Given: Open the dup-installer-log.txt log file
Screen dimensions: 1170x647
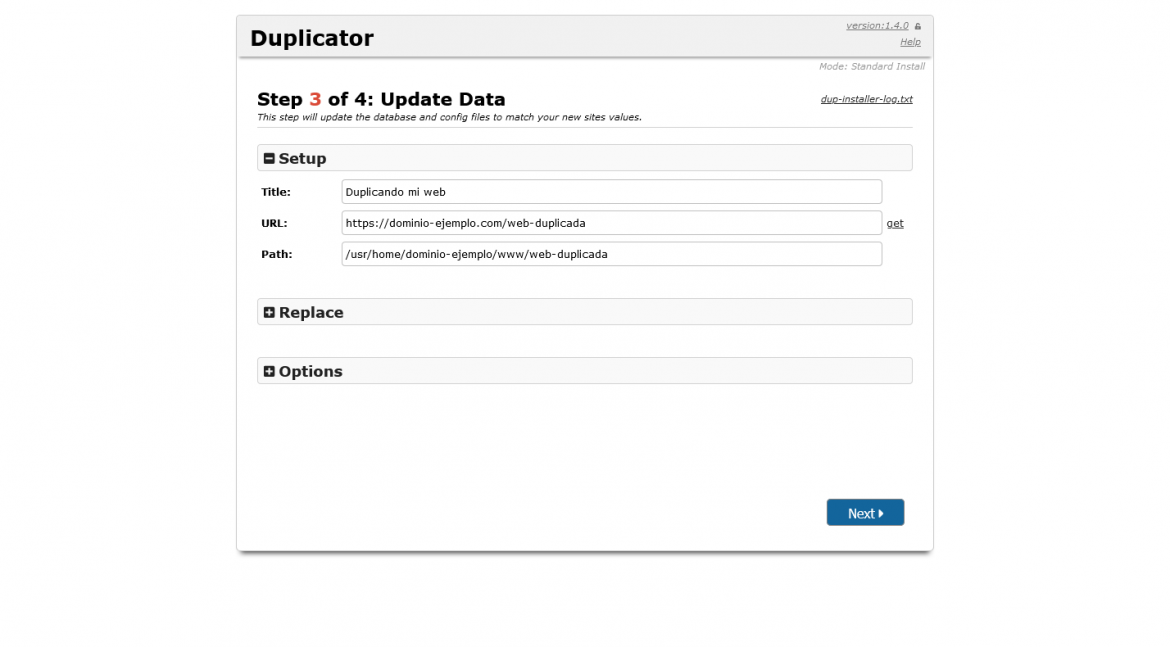Looking at the screenshot, I should click(866, 99).
